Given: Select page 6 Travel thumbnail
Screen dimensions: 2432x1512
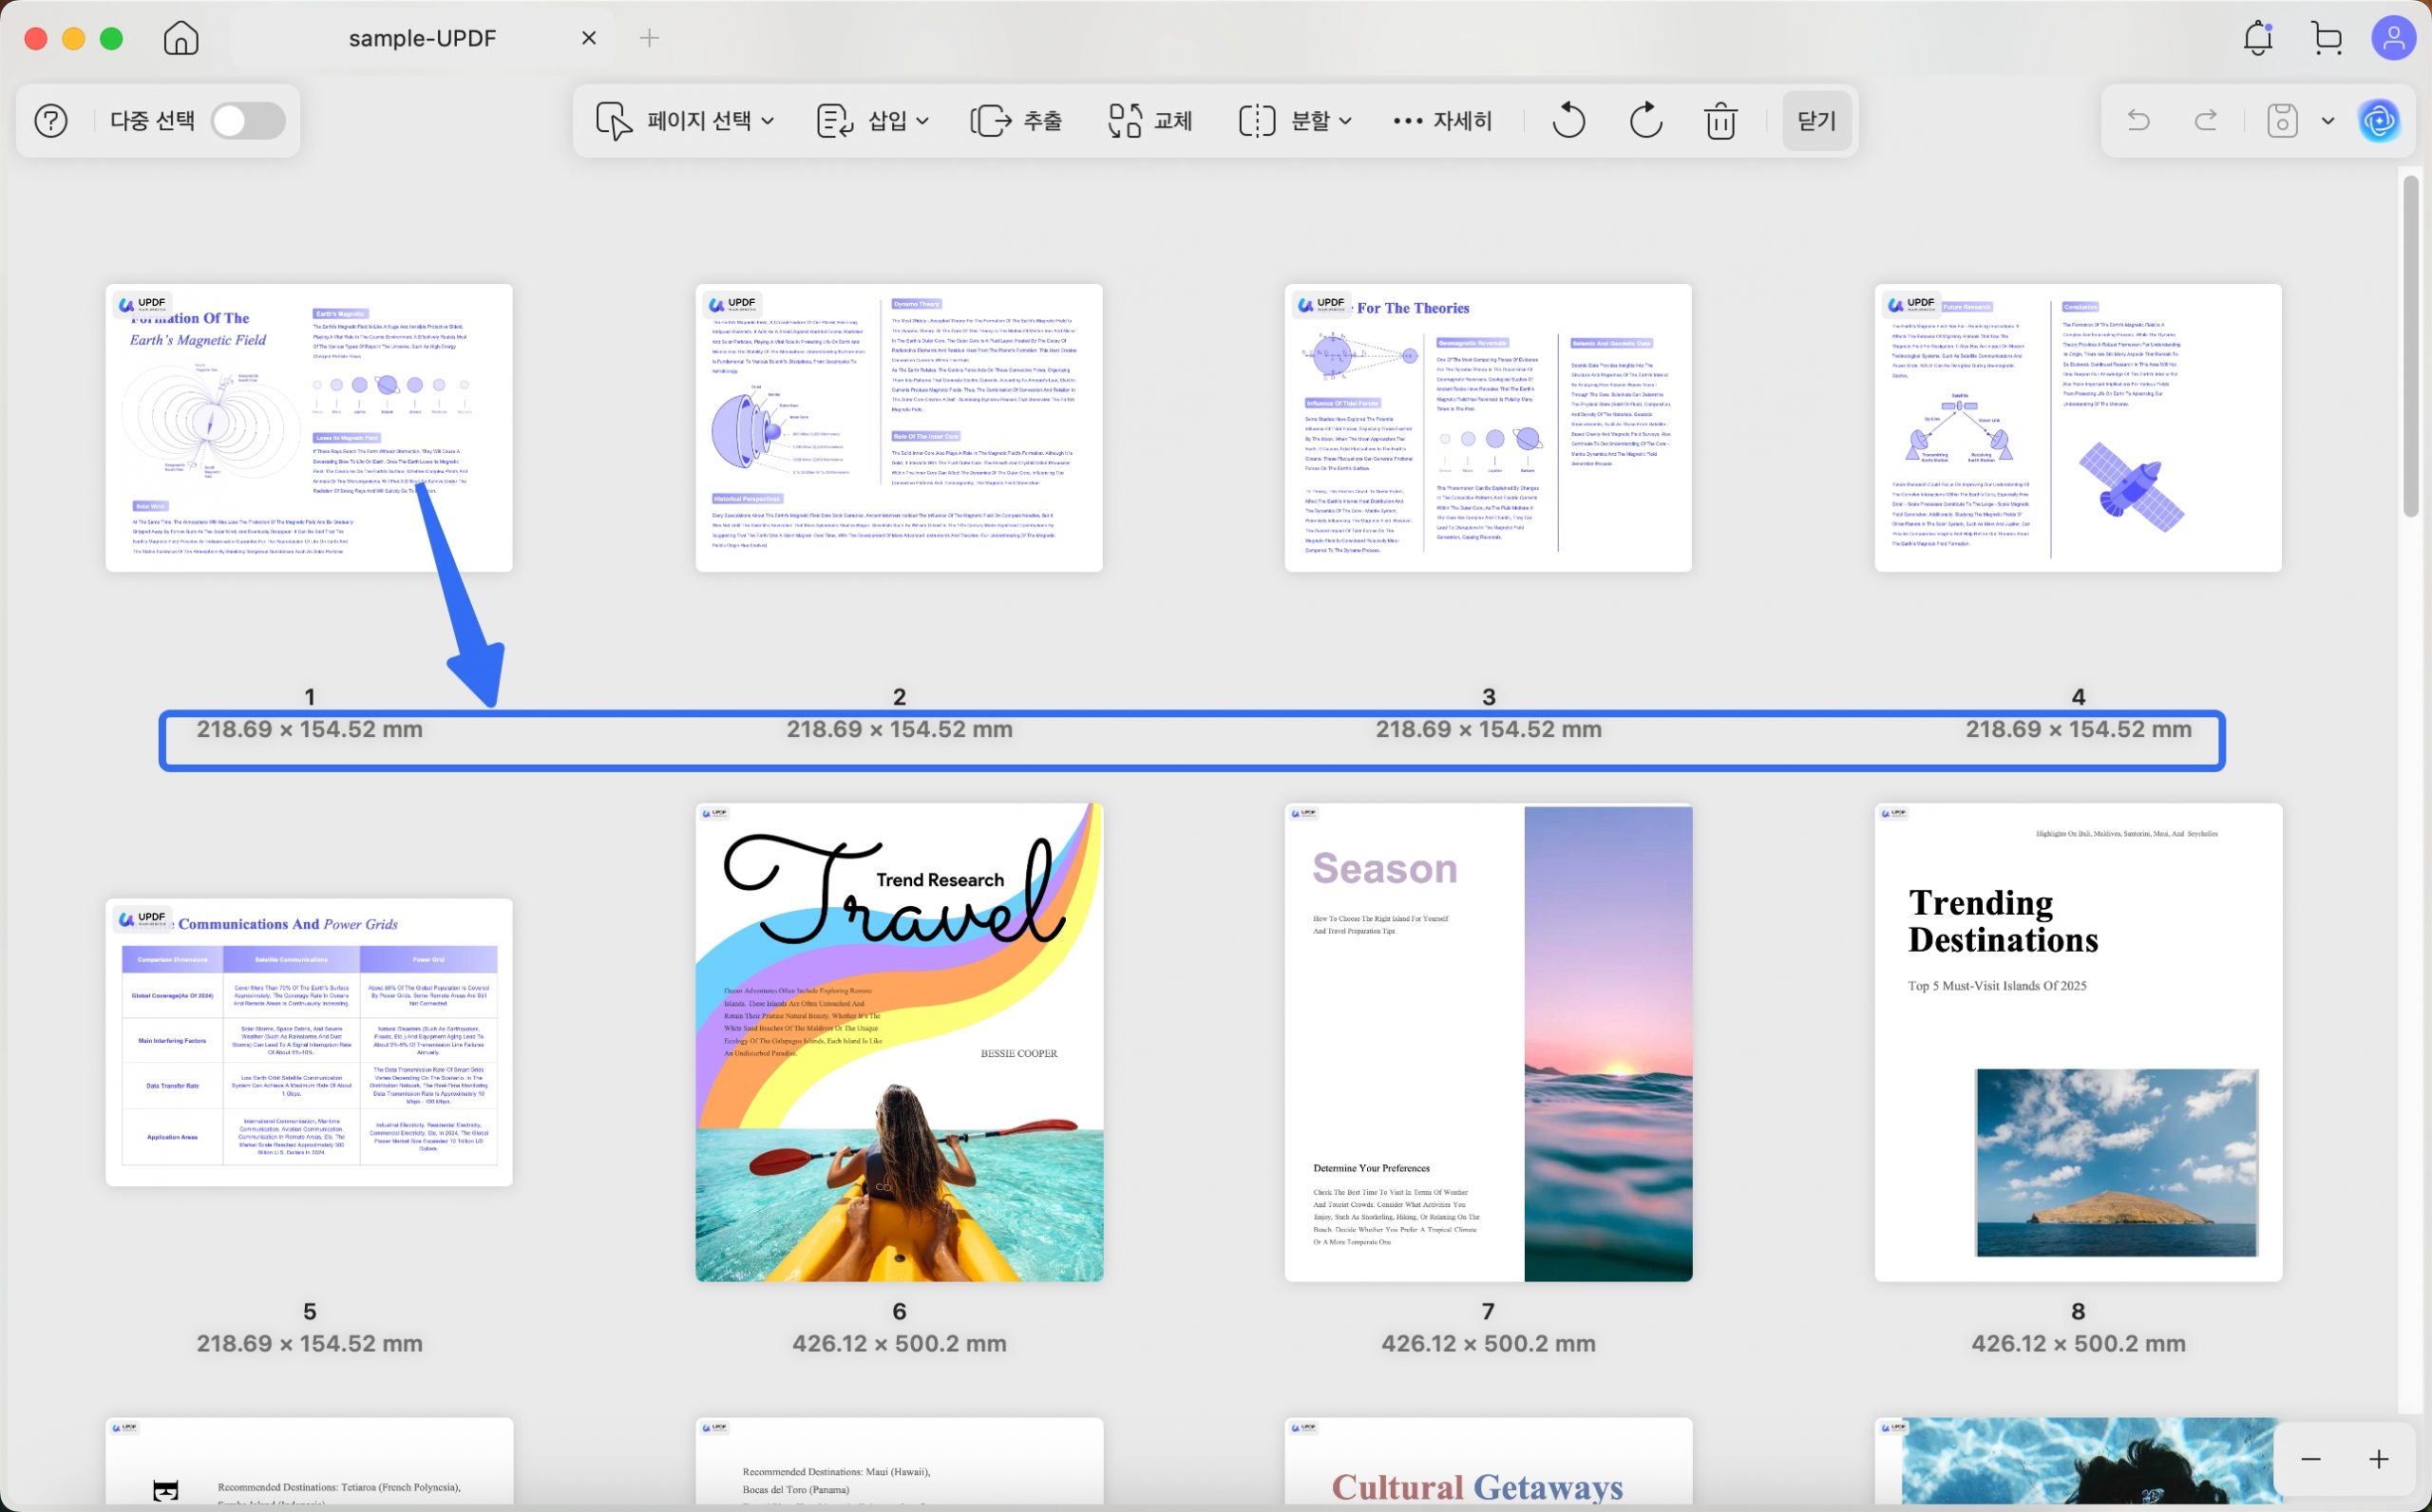Looking at the screenshot, I should click(x=899, y=1041).
